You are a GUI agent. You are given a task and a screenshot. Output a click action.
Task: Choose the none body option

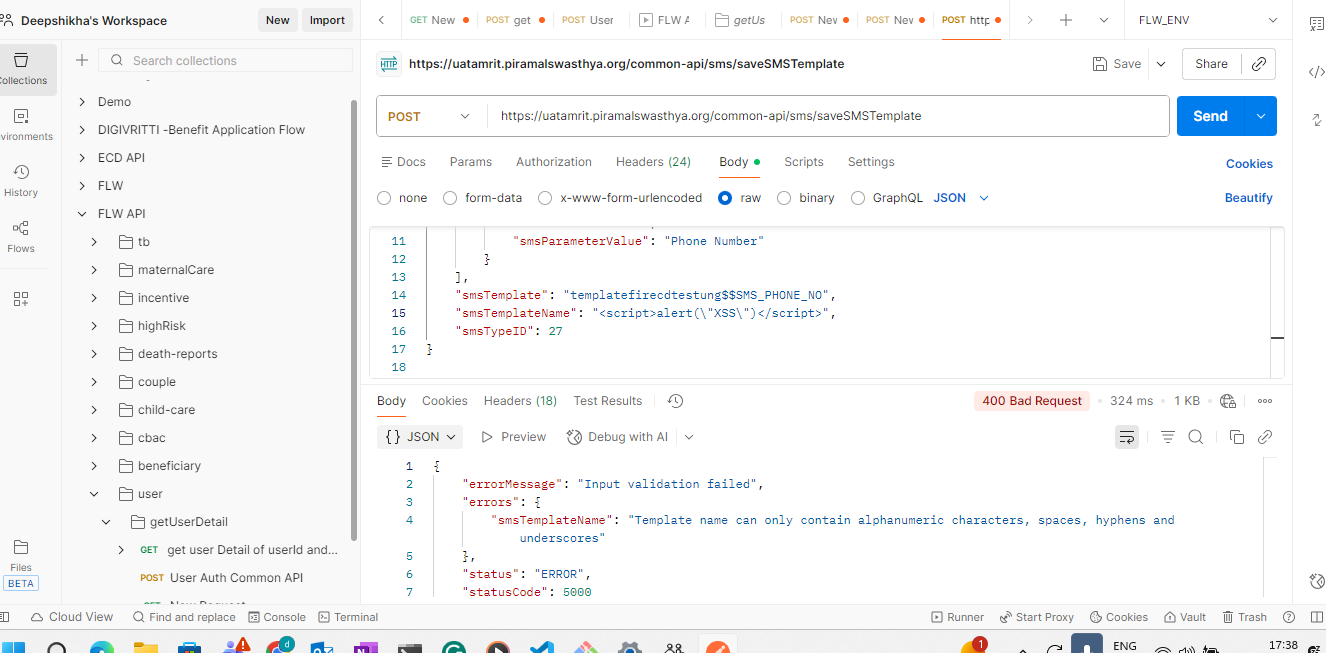[384, 198]
